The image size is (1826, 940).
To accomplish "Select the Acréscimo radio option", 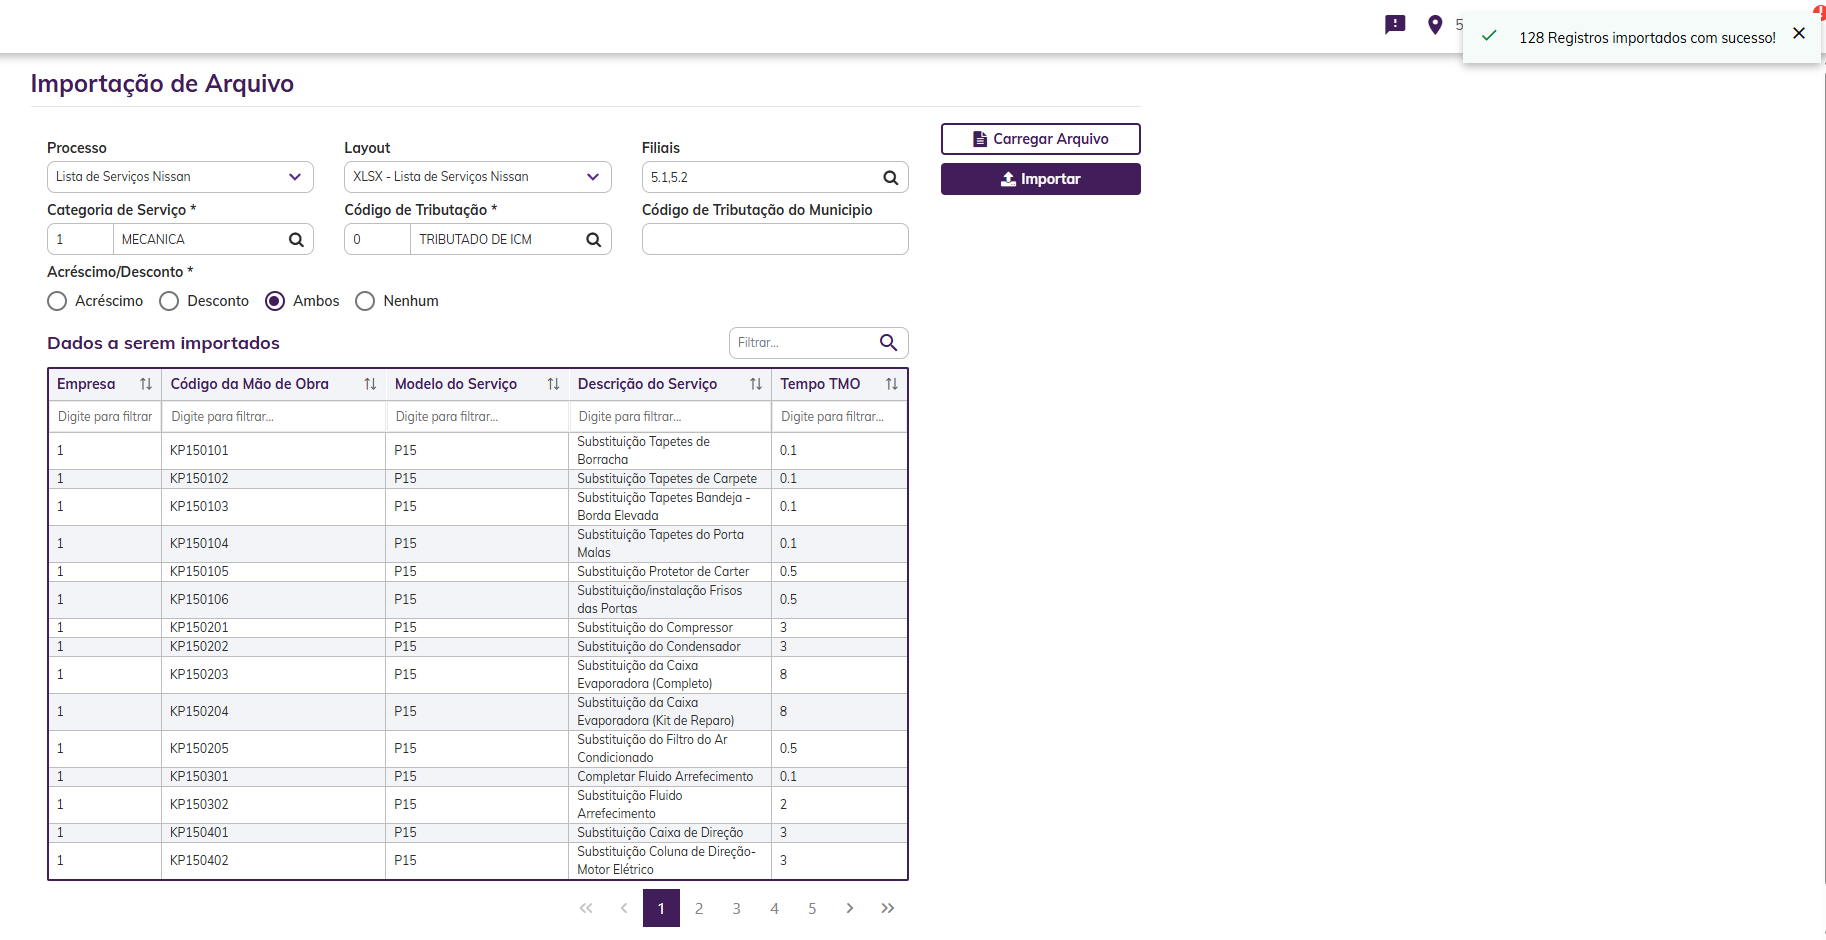I will (58, 301).
